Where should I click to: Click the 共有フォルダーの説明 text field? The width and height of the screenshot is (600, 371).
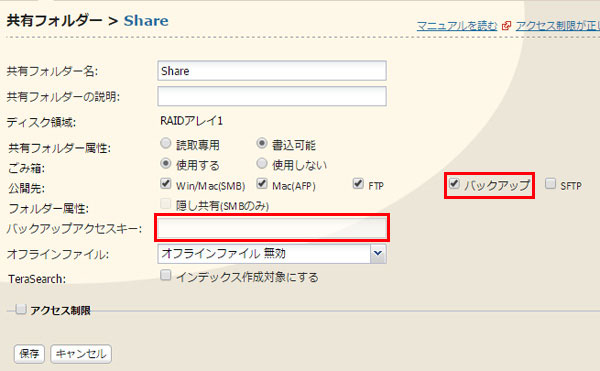[272, 96]
